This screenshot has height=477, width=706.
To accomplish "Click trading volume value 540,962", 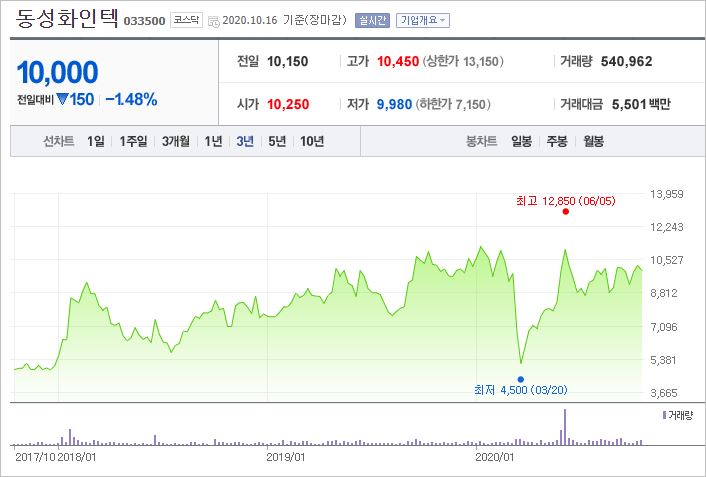I will pyautogui.click(x=626, y=61).
